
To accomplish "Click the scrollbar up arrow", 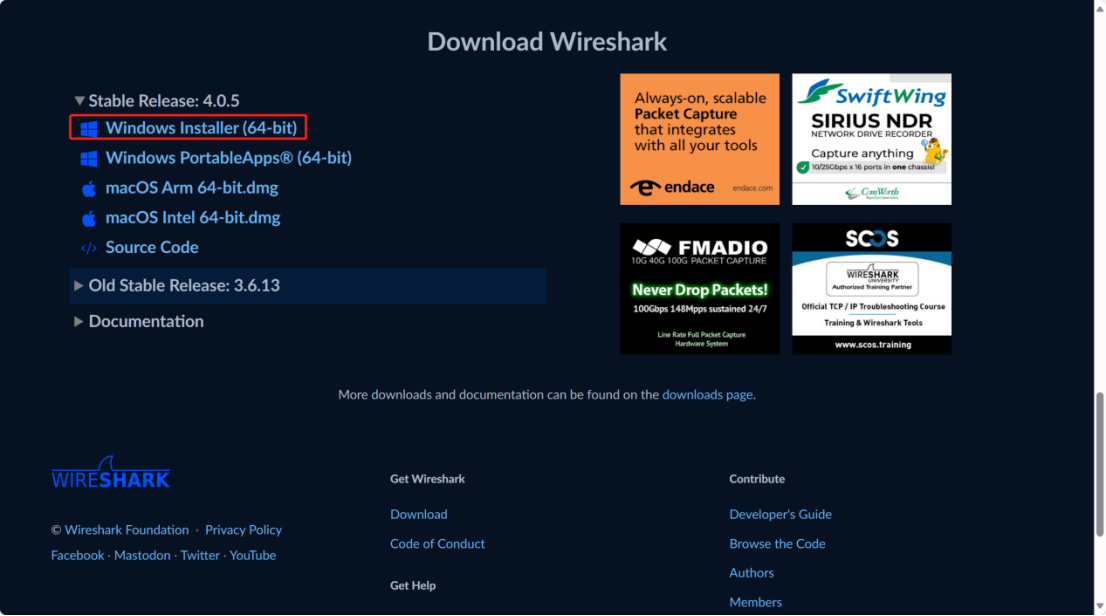I will pos(1099,7).
